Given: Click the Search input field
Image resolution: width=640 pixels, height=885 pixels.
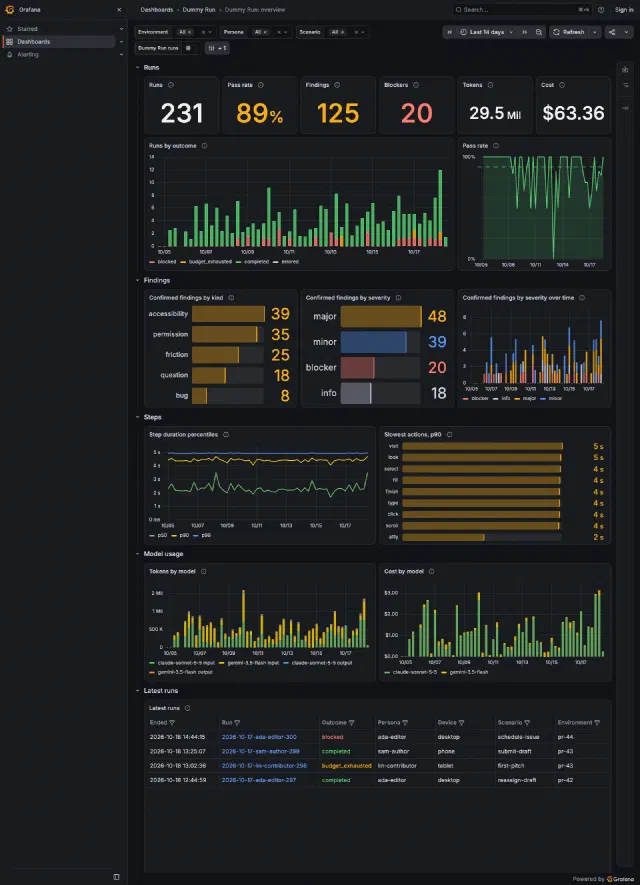Looking at the screenshot, I should [x=523, y=10].
